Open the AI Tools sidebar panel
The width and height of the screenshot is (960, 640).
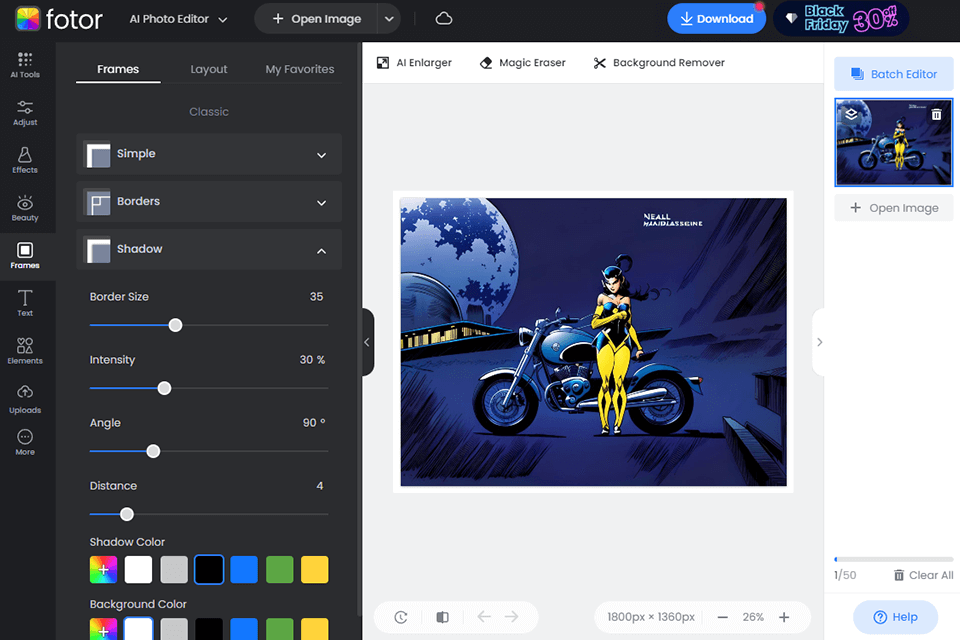[24, 65]
